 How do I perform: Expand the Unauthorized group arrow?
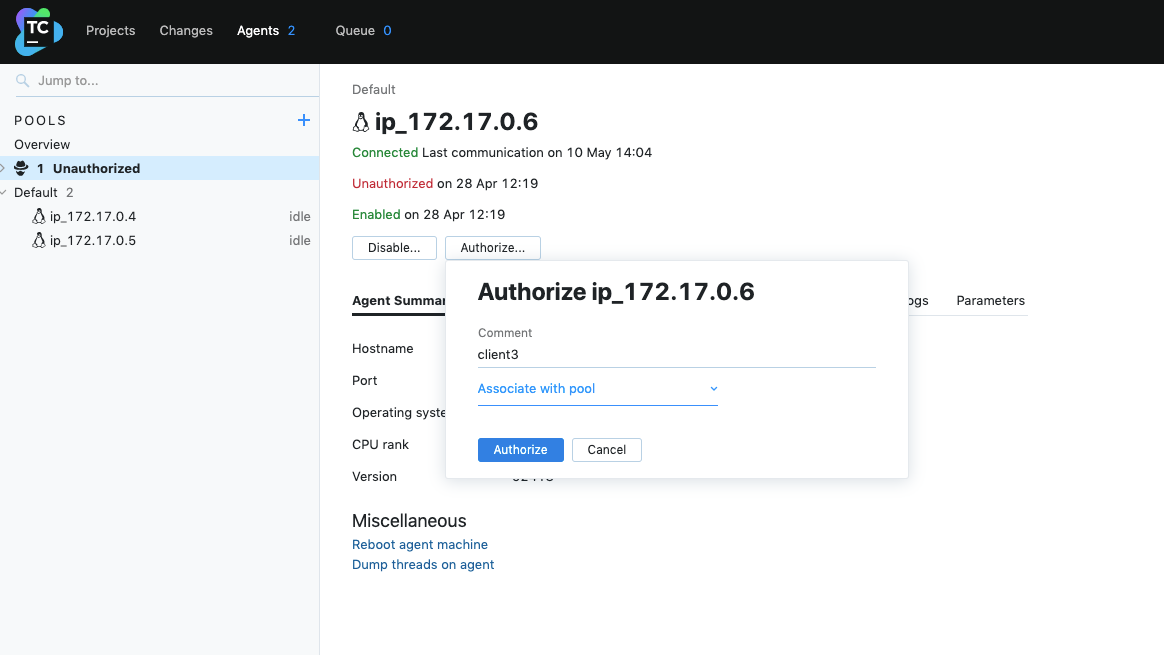click(x=4, y=168)
